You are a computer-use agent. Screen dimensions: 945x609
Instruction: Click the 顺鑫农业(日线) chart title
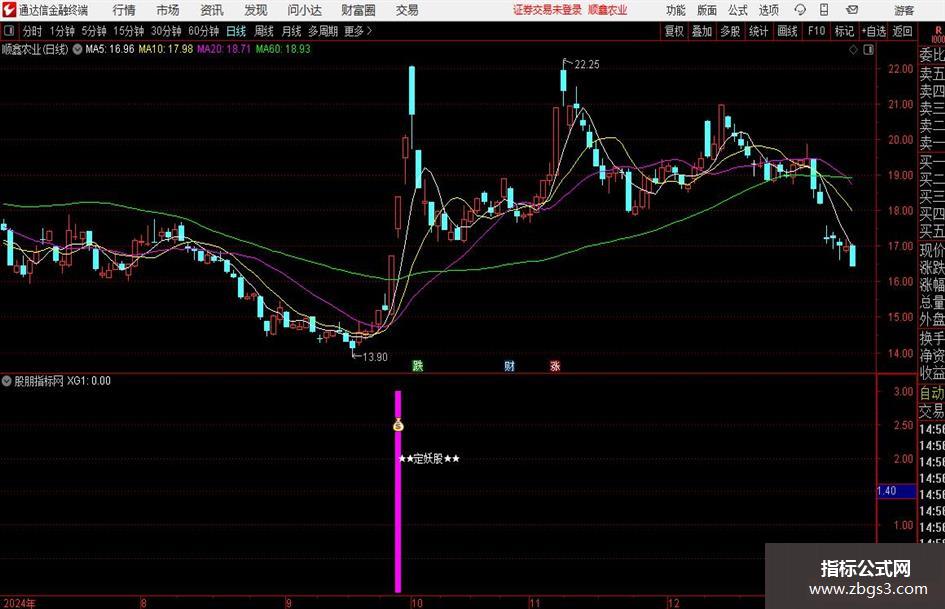[35, 49]
